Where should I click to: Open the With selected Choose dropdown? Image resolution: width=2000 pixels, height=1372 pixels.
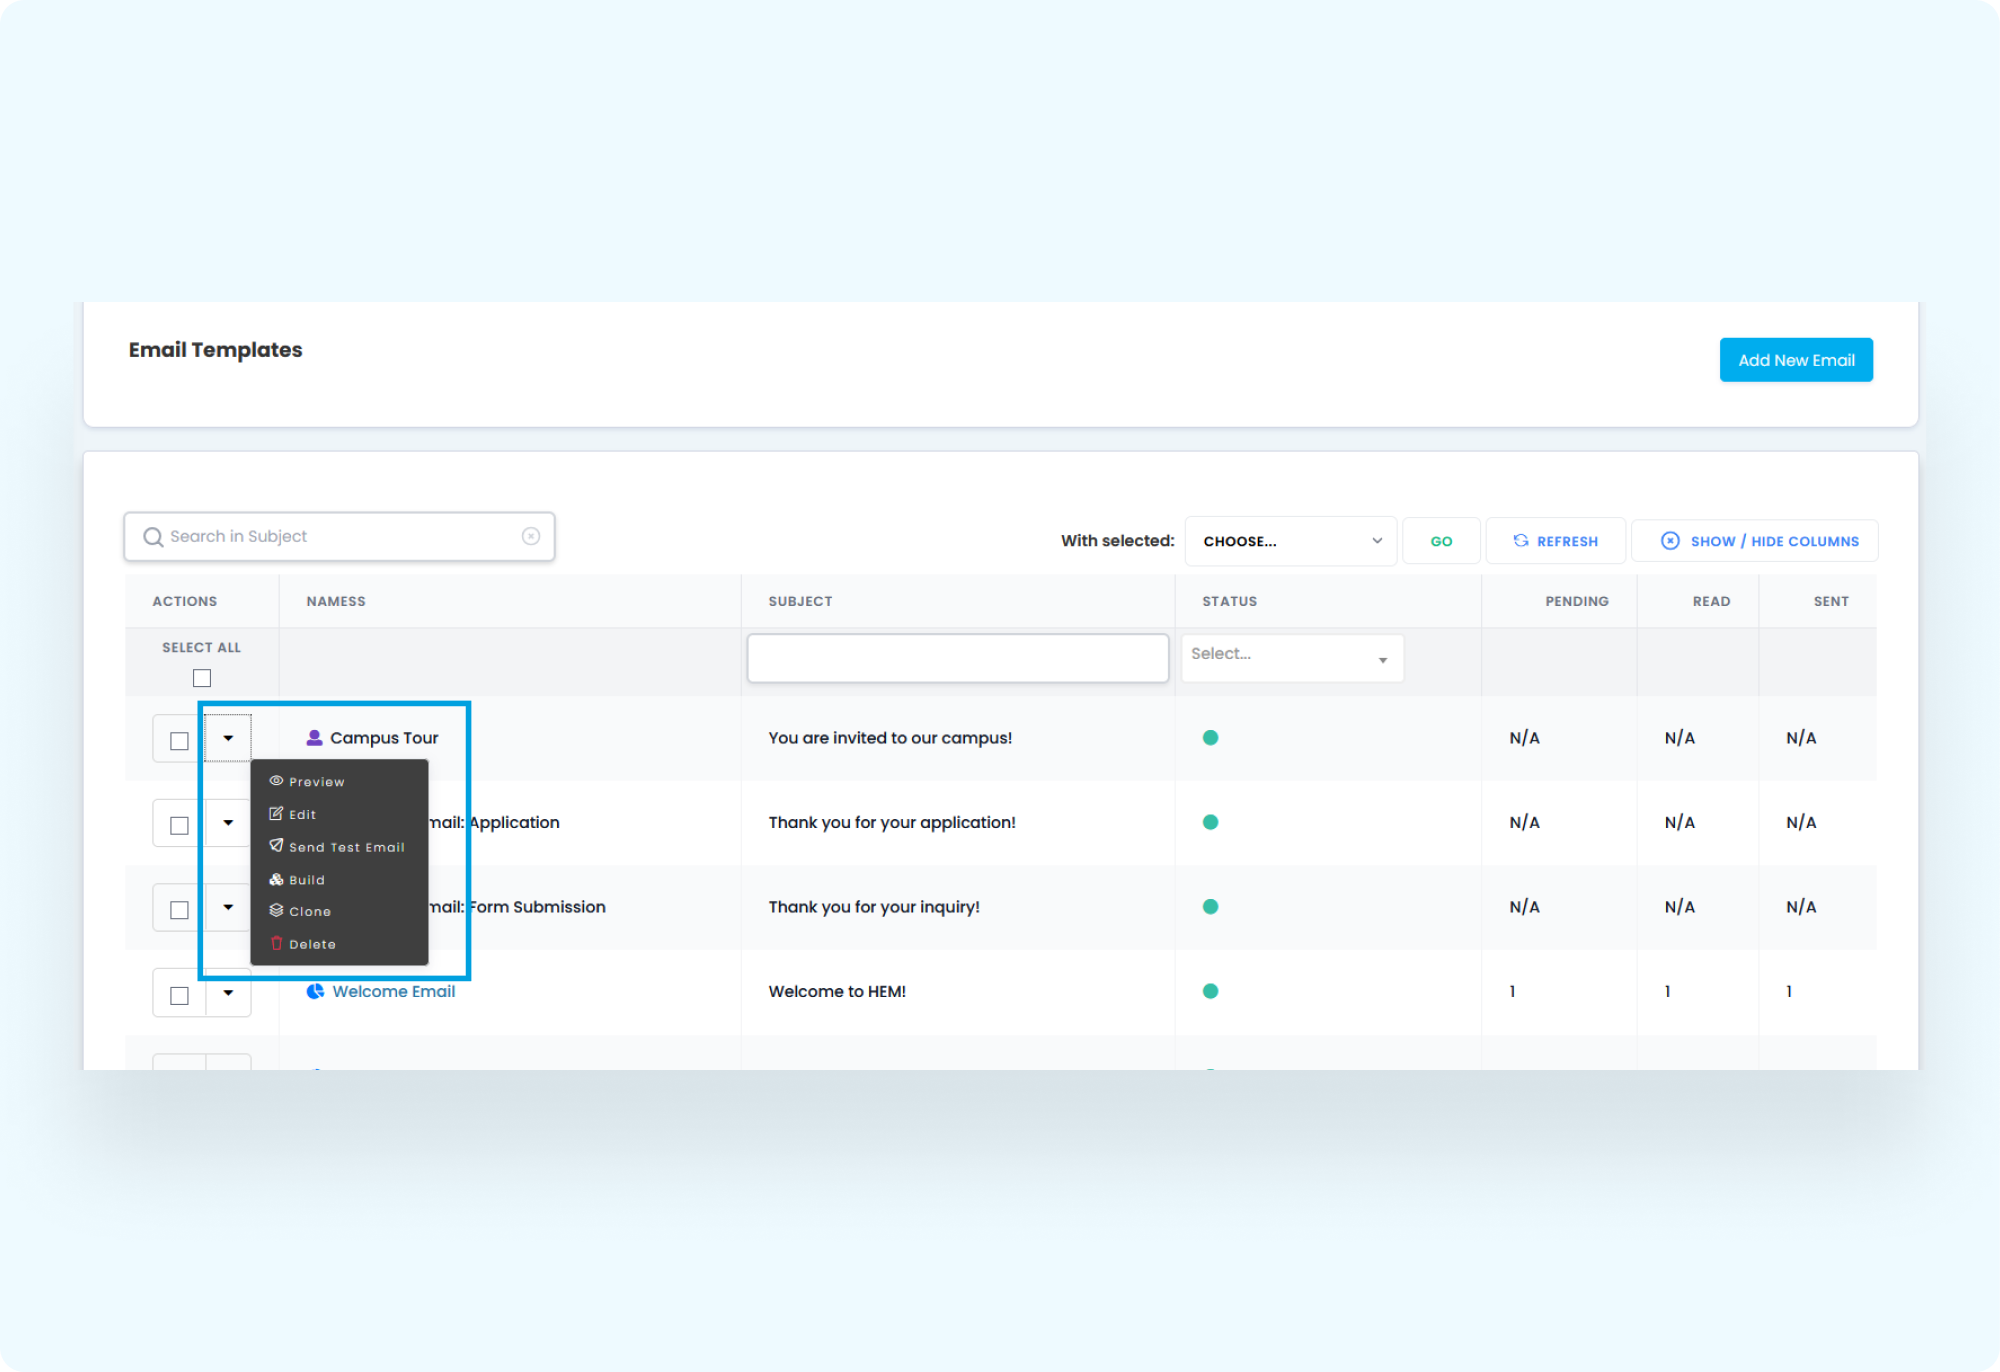(x=1290, y=541)
